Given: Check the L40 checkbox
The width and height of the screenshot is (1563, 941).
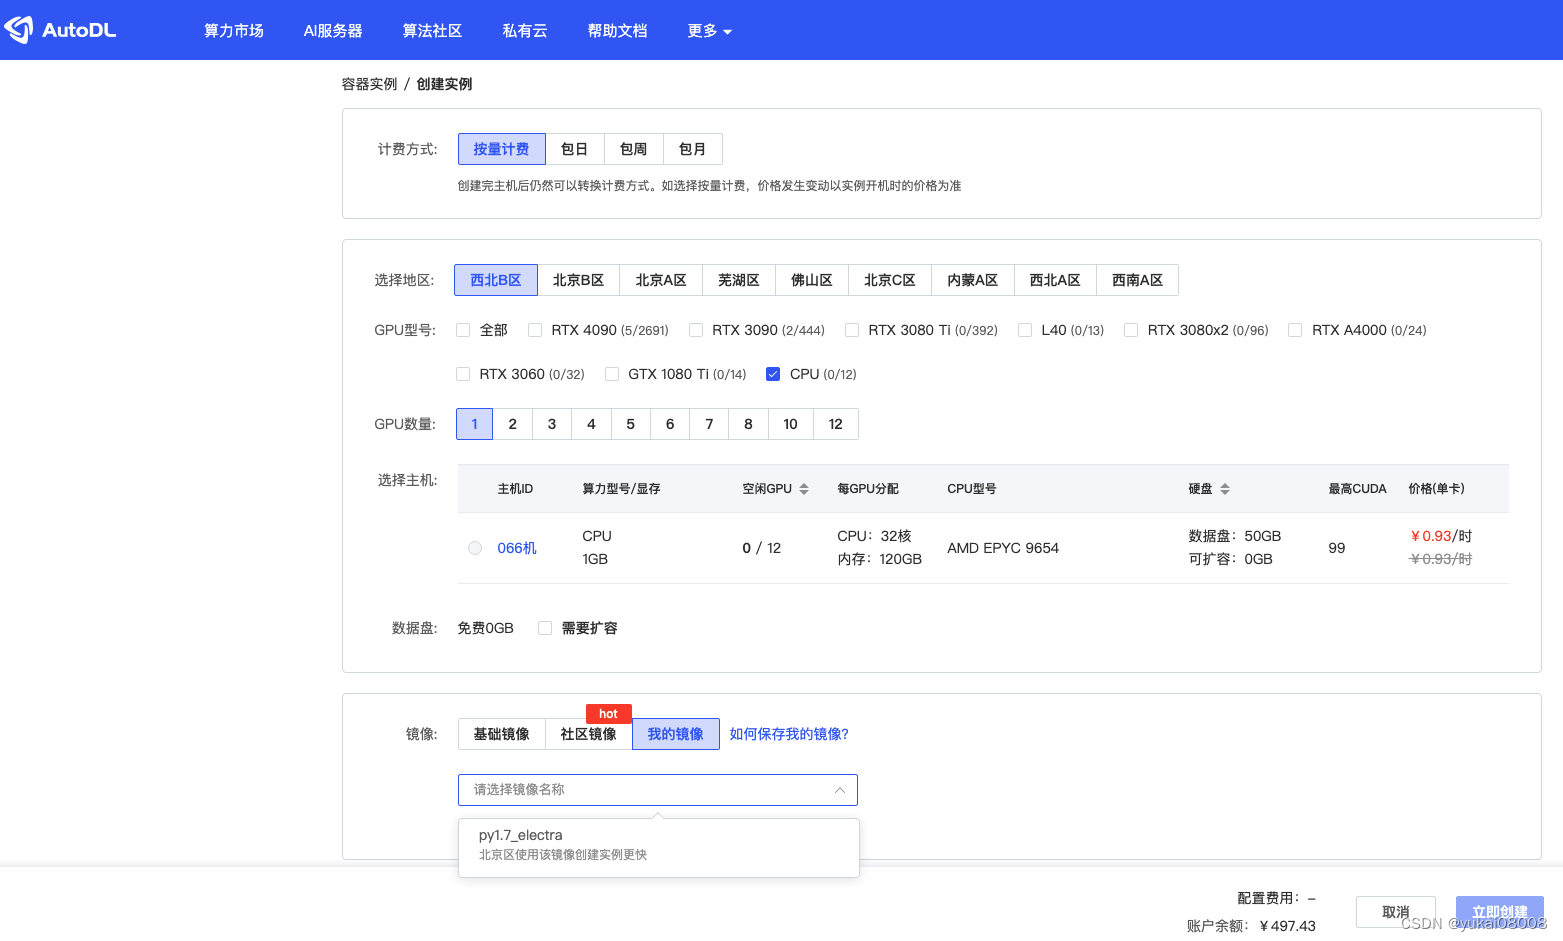Looking at the screenshot, I should (1025, 330).
